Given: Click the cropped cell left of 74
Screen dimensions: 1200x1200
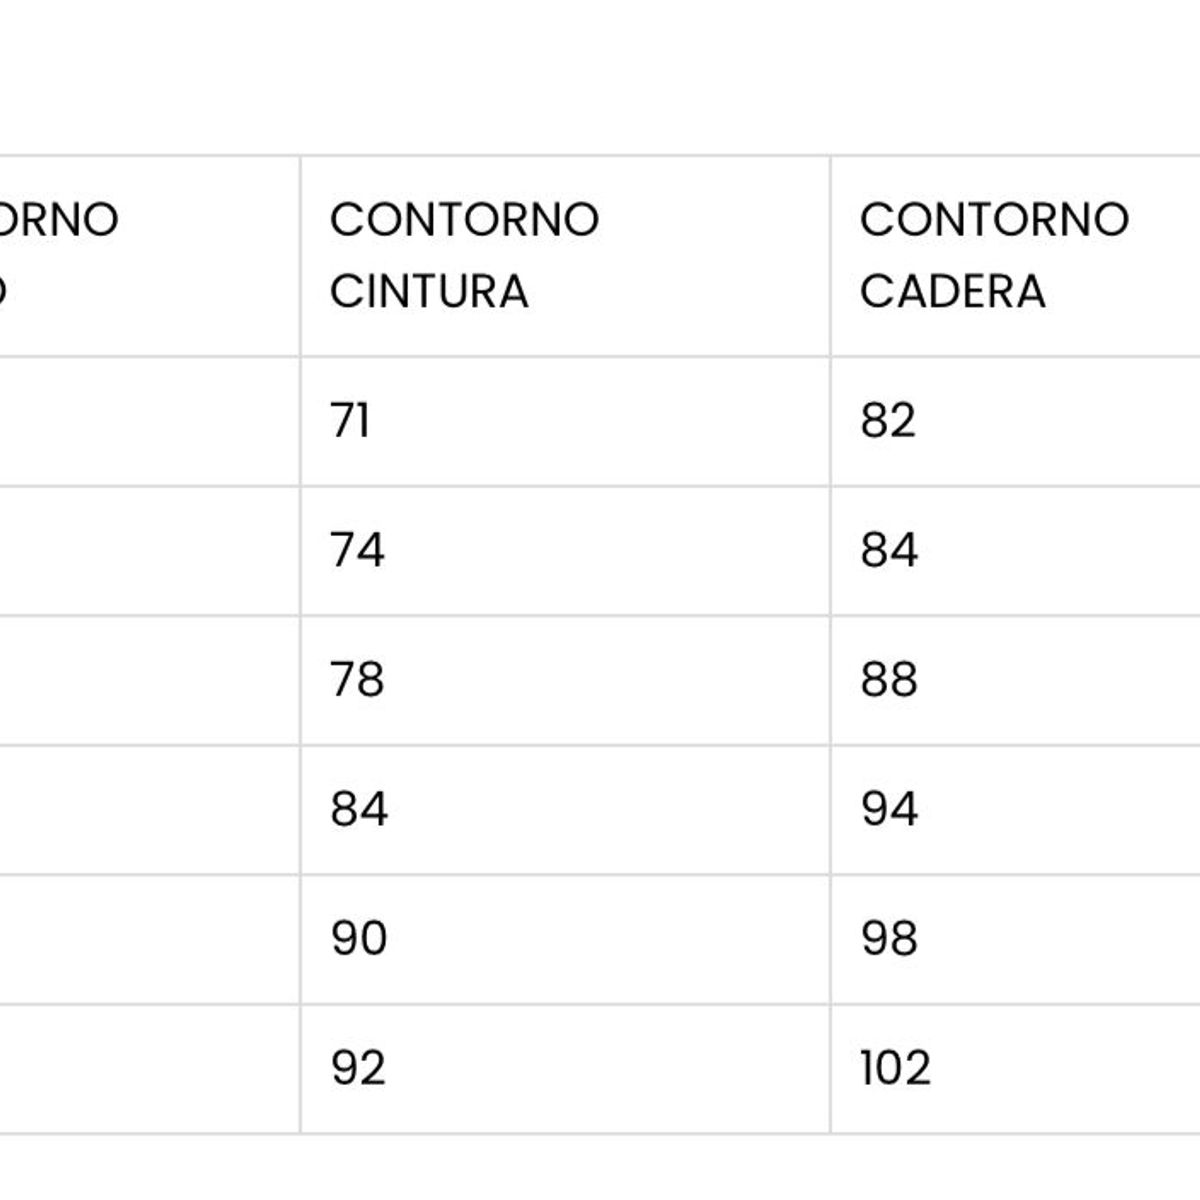Looking at the screenshot, I should [150, 551].
